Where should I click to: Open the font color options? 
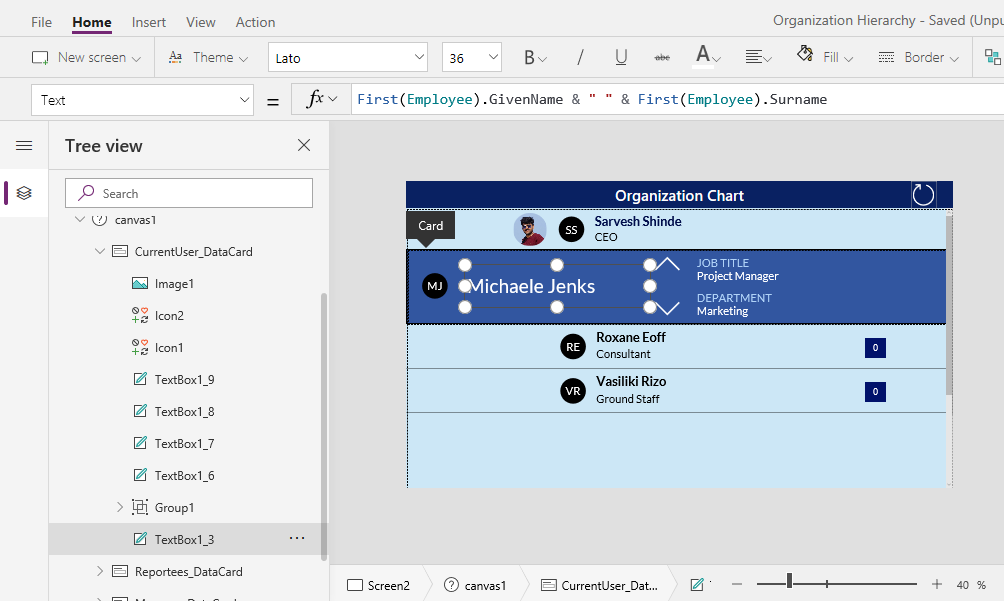coord(703,57)
